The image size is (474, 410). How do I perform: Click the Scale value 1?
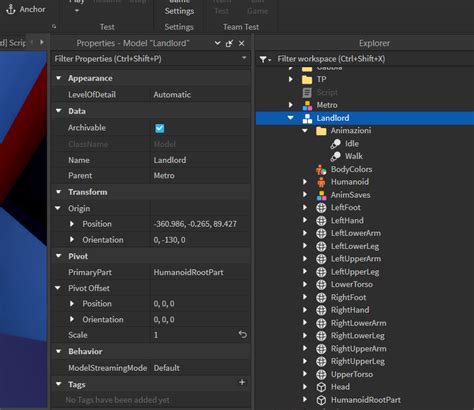click(156, 335)
